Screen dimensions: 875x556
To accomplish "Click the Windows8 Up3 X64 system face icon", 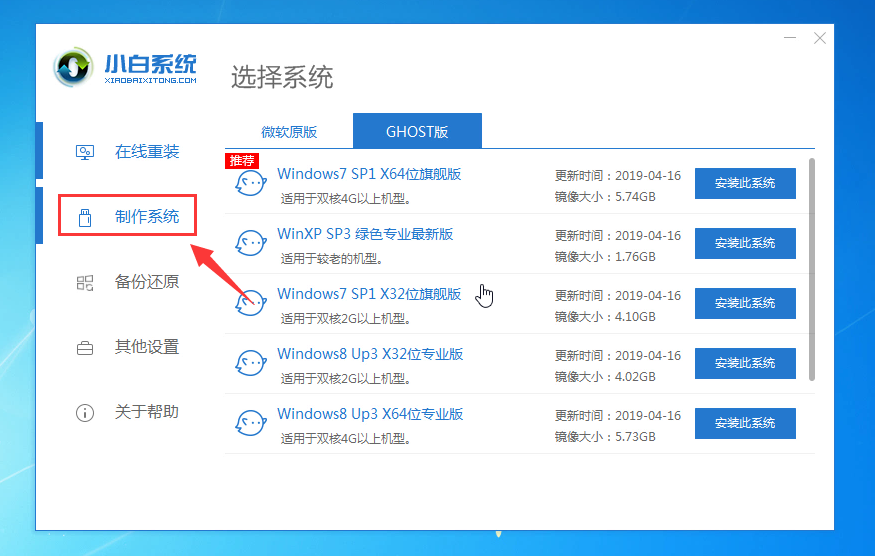I will pyautogui.click(x=251, y=423).
